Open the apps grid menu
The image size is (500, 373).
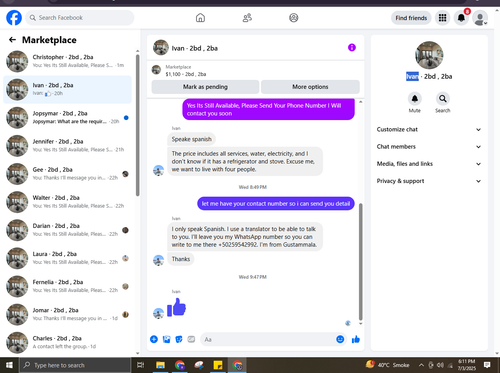[x=442, y=18]
